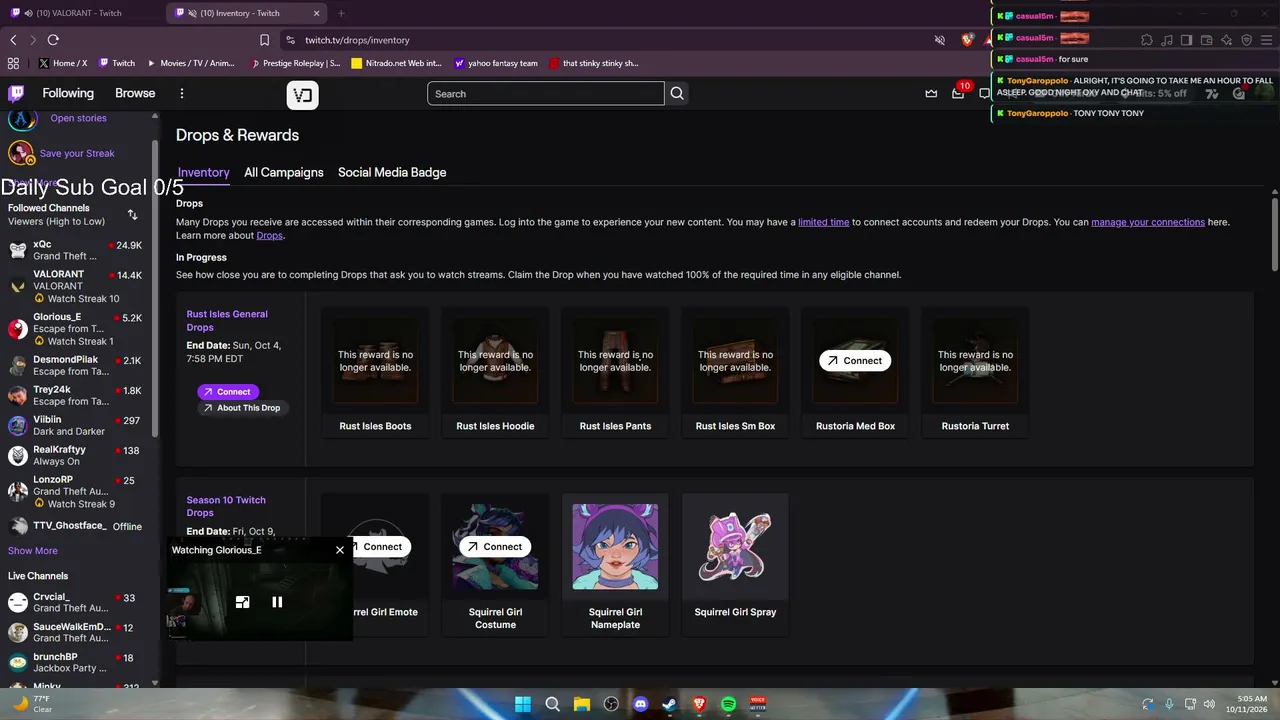Click inside the Twitch search field
The height and width of the screenshot is (720, 1280).
[x=546, y=94]
